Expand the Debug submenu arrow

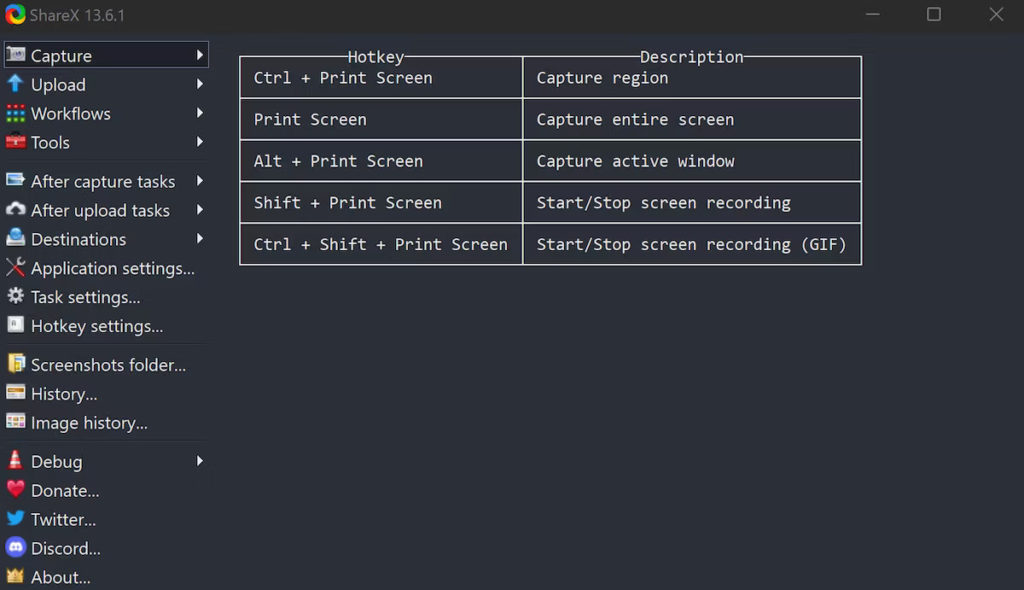pyautogui.click(x=200, y=461)
